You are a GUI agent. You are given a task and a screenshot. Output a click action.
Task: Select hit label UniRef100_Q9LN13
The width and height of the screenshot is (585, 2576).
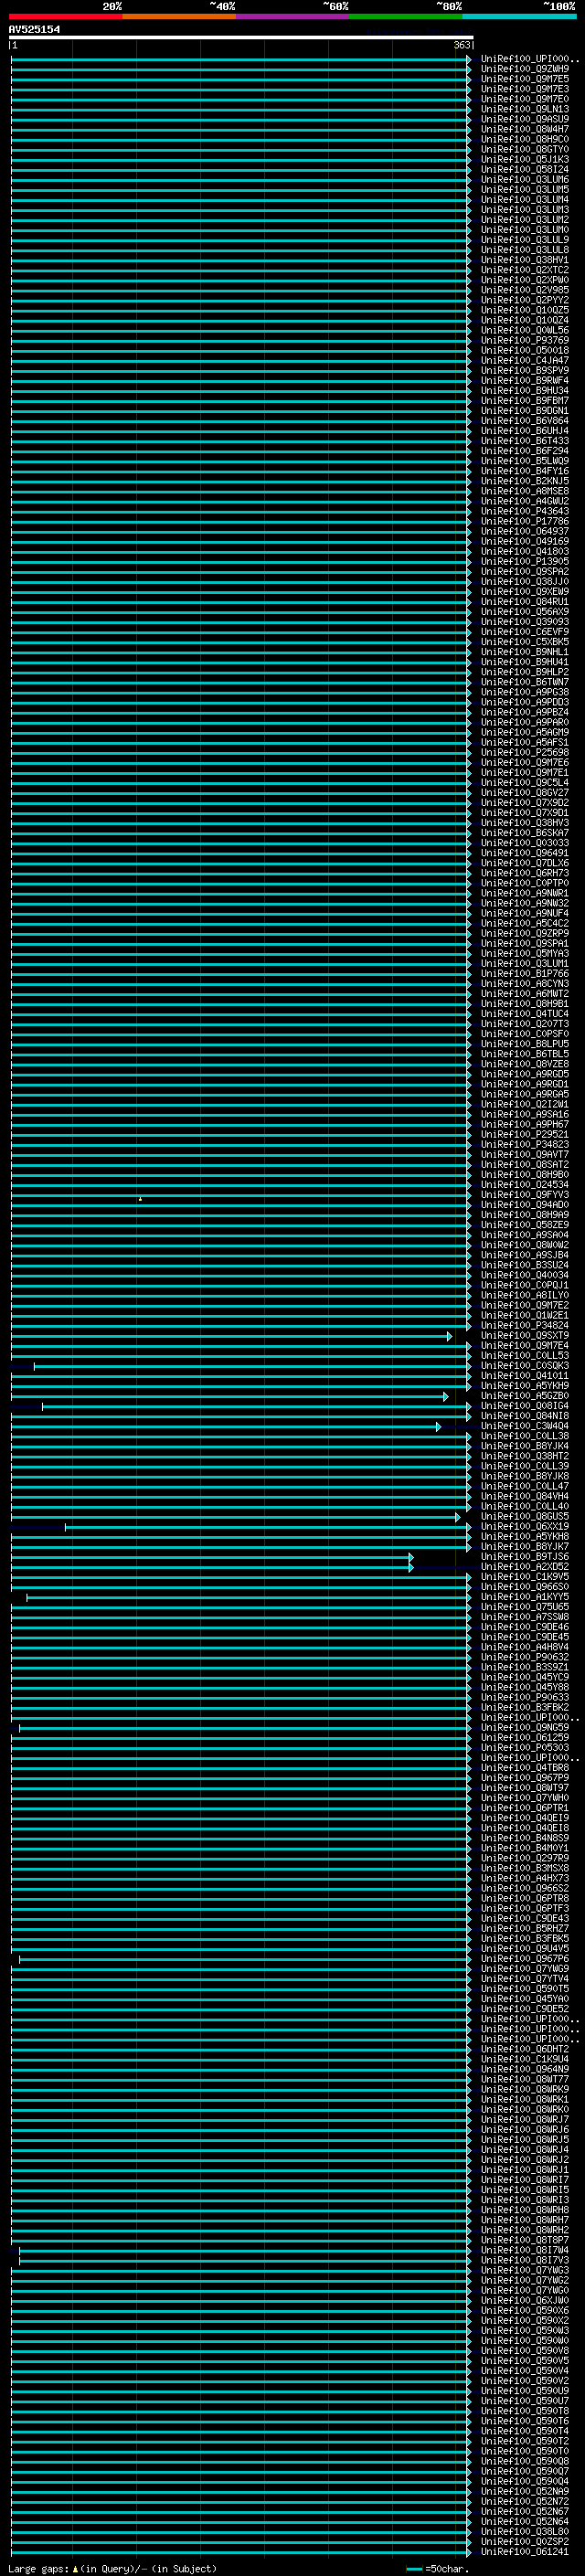525,109
